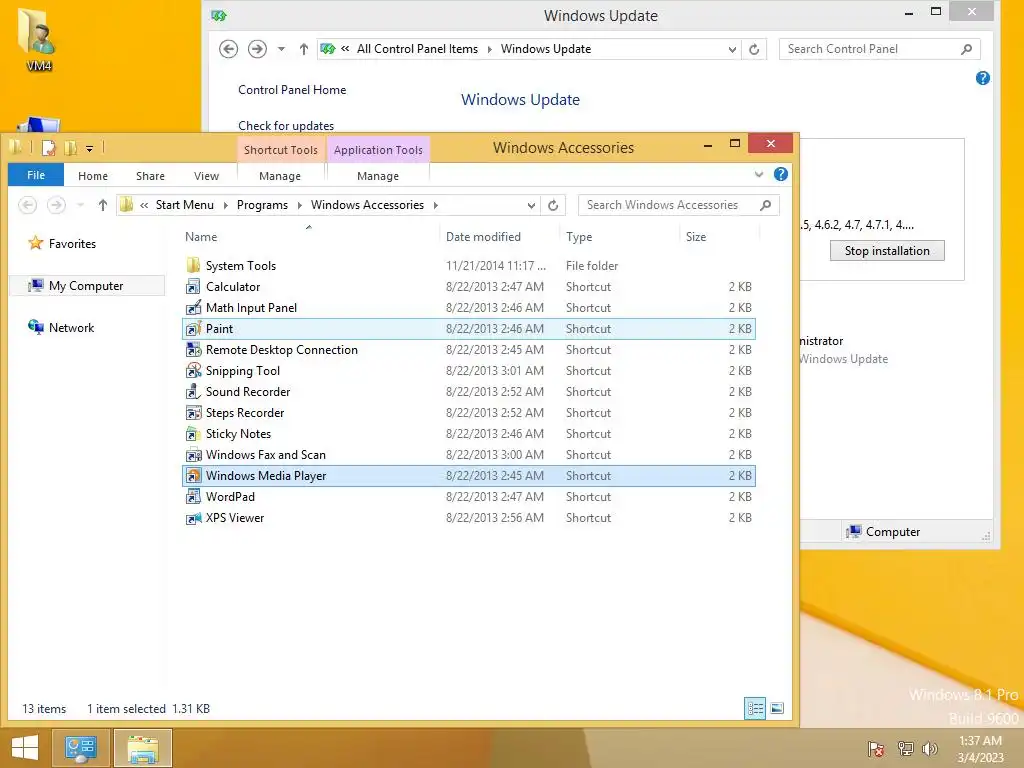This screenshot has height=768, width=1024.
Task: Sort by the Size column header
Action: point(719,236)
